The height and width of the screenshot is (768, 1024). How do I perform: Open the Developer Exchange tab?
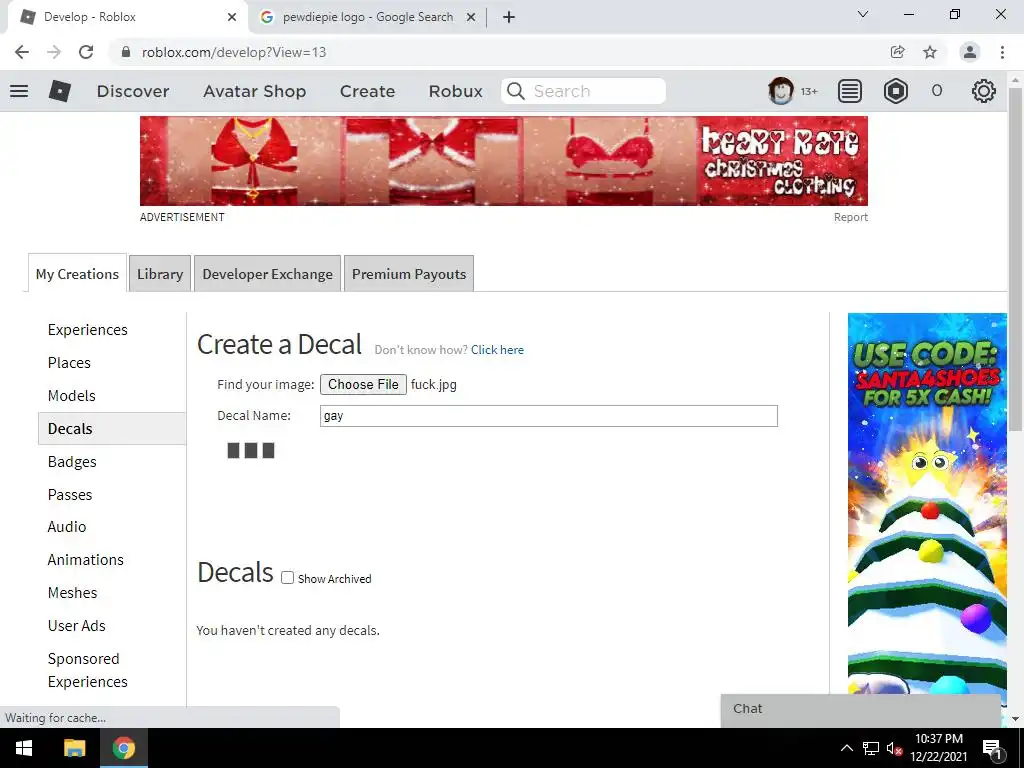pos(267,274)
